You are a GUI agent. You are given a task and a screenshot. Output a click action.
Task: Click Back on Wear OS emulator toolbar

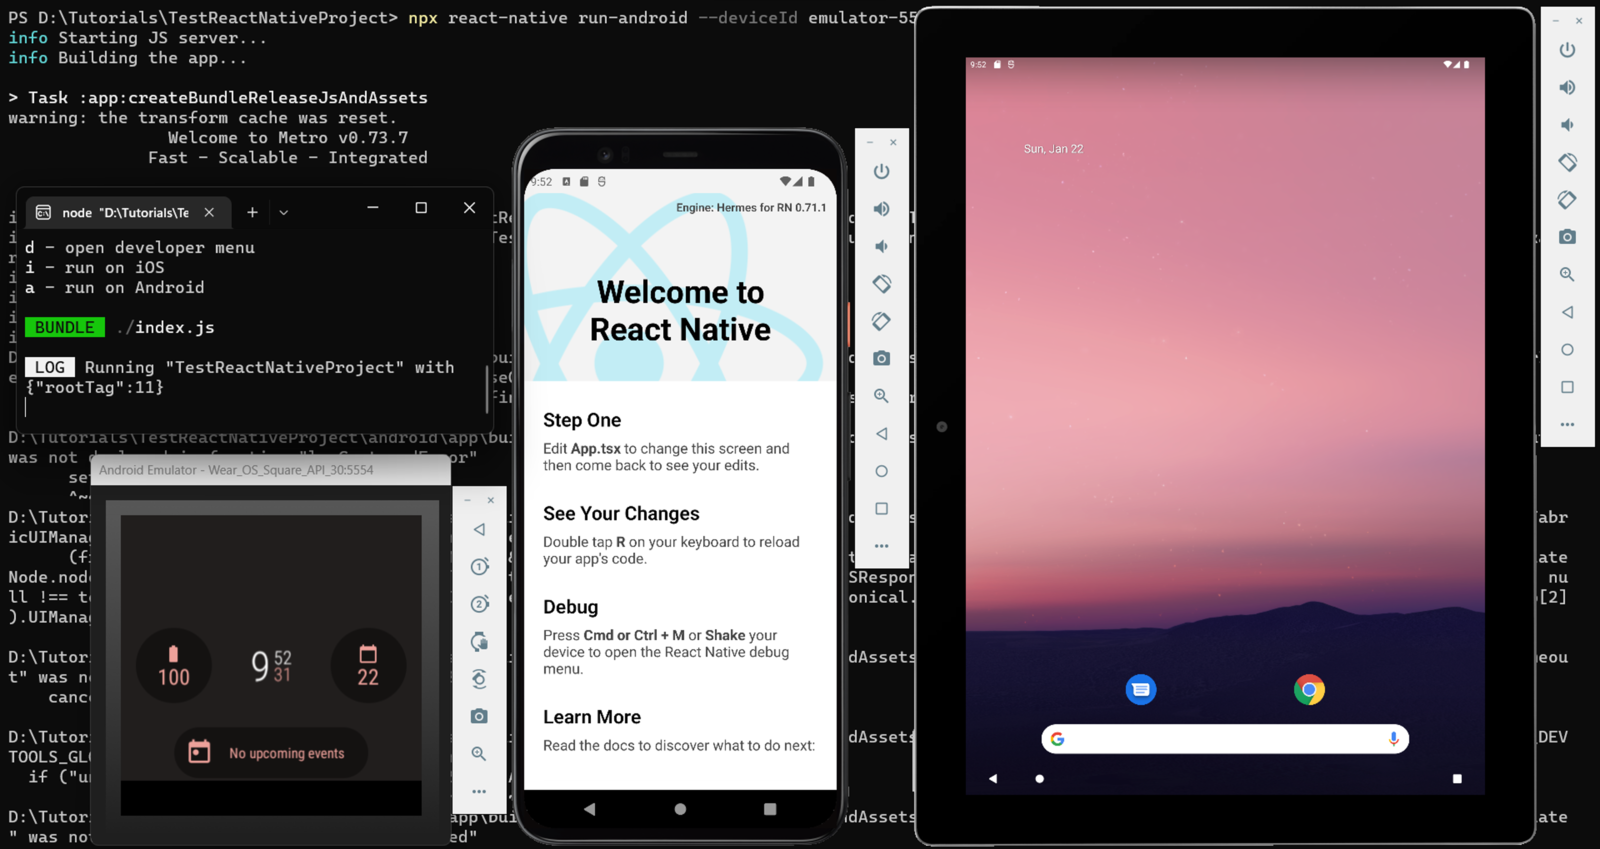(x=479, y=529)
